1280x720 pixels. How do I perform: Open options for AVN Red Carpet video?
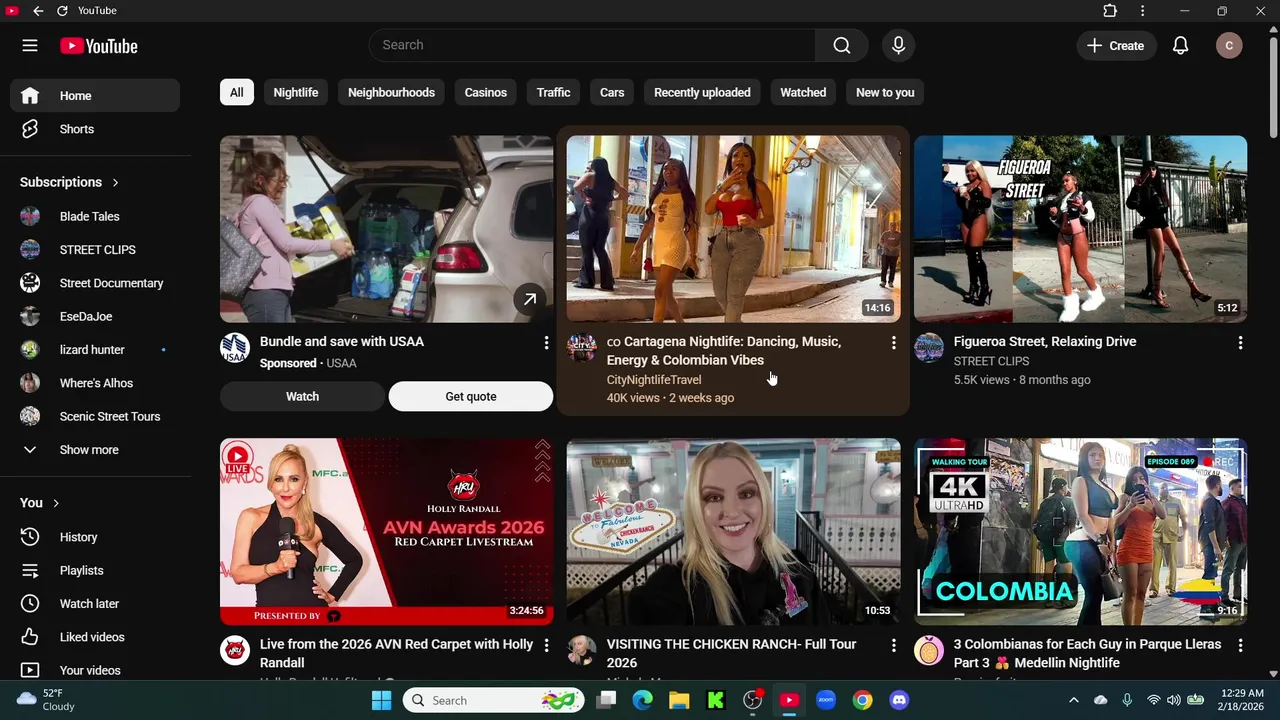pos(546,646)
